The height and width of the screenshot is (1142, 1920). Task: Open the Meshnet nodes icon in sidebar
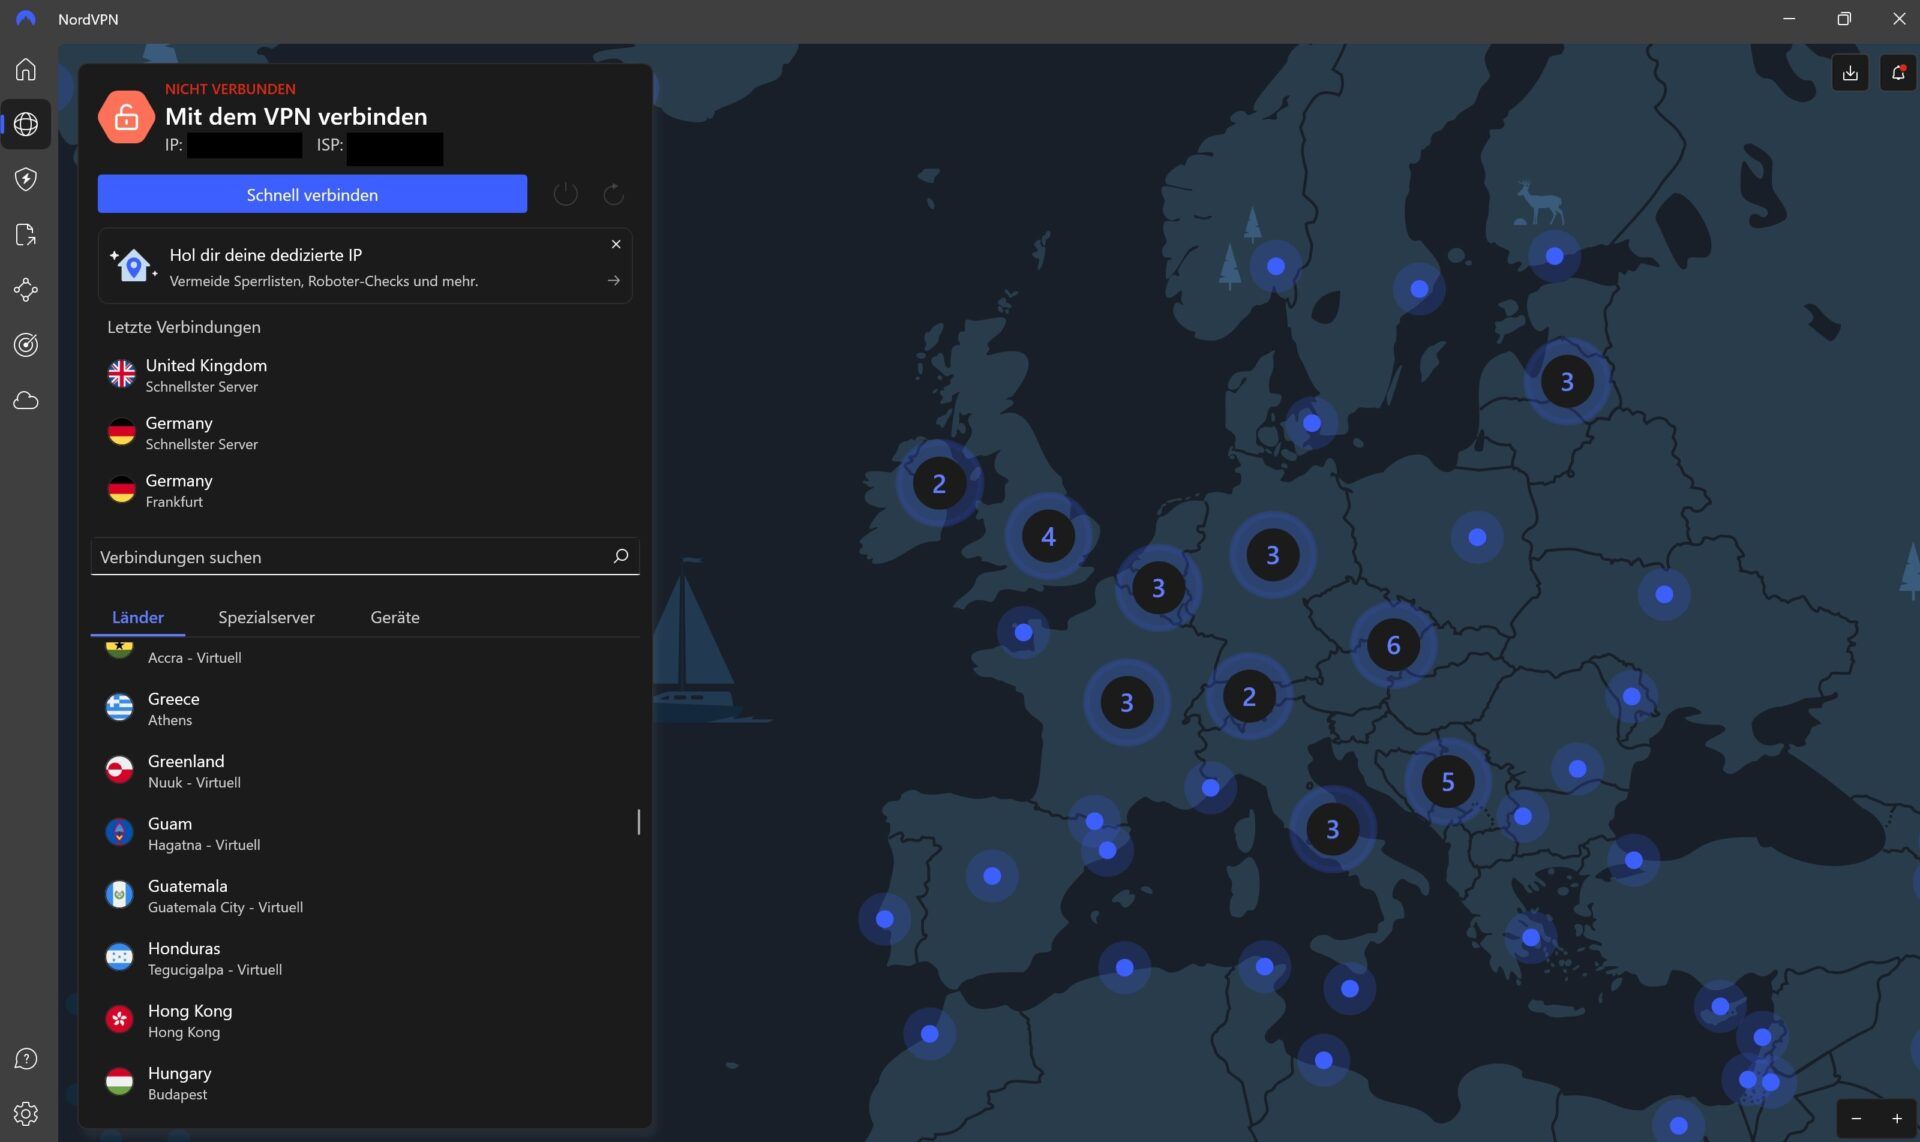click(26, 290)
